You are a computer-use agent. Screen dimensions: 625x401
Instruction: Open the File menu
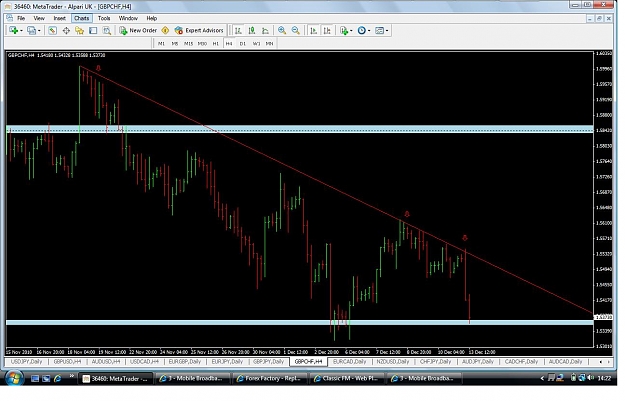(x=21, y=18)
